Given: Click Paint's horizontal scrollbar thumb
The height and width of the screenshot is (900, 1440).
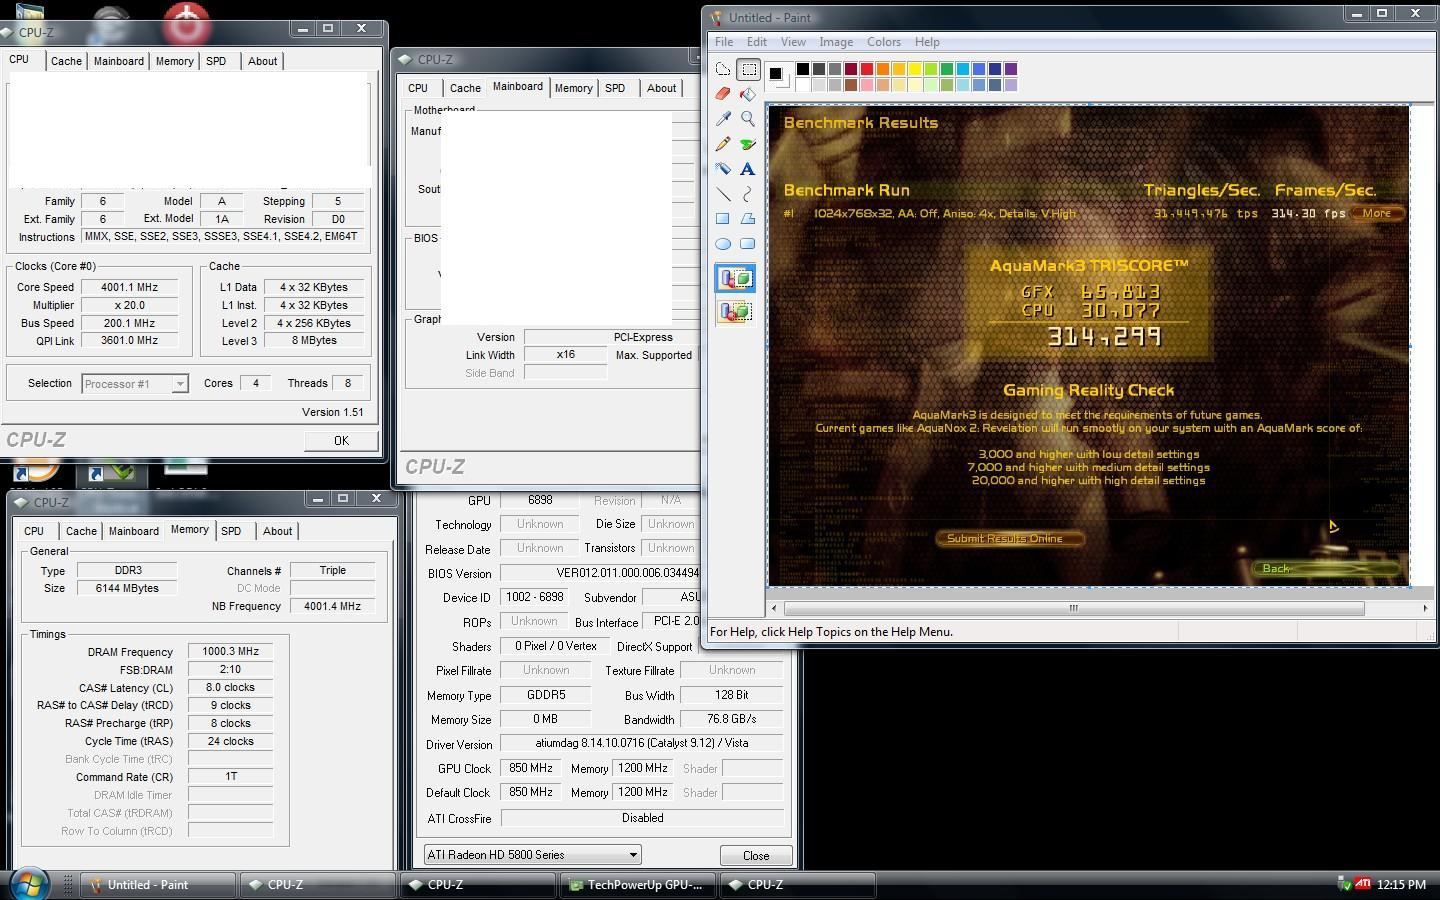Looking at the screenshot, I should 1074,608.
